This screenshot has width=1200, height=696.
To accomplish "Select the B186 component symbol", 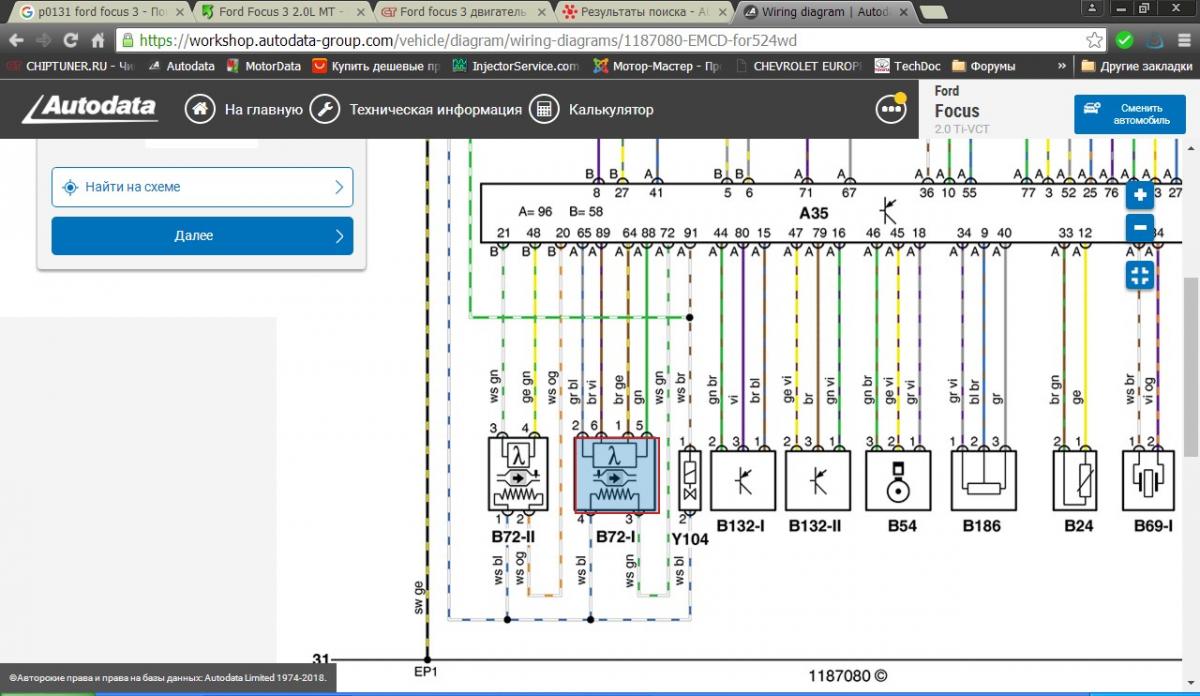I will pyautogui.click(x=982, y=481).
